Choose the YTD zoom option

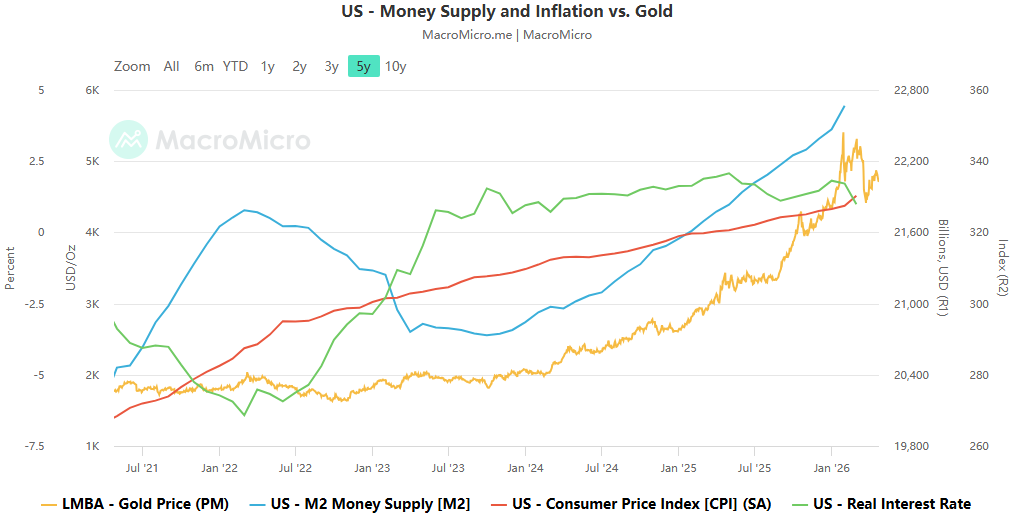pos(235,66)
